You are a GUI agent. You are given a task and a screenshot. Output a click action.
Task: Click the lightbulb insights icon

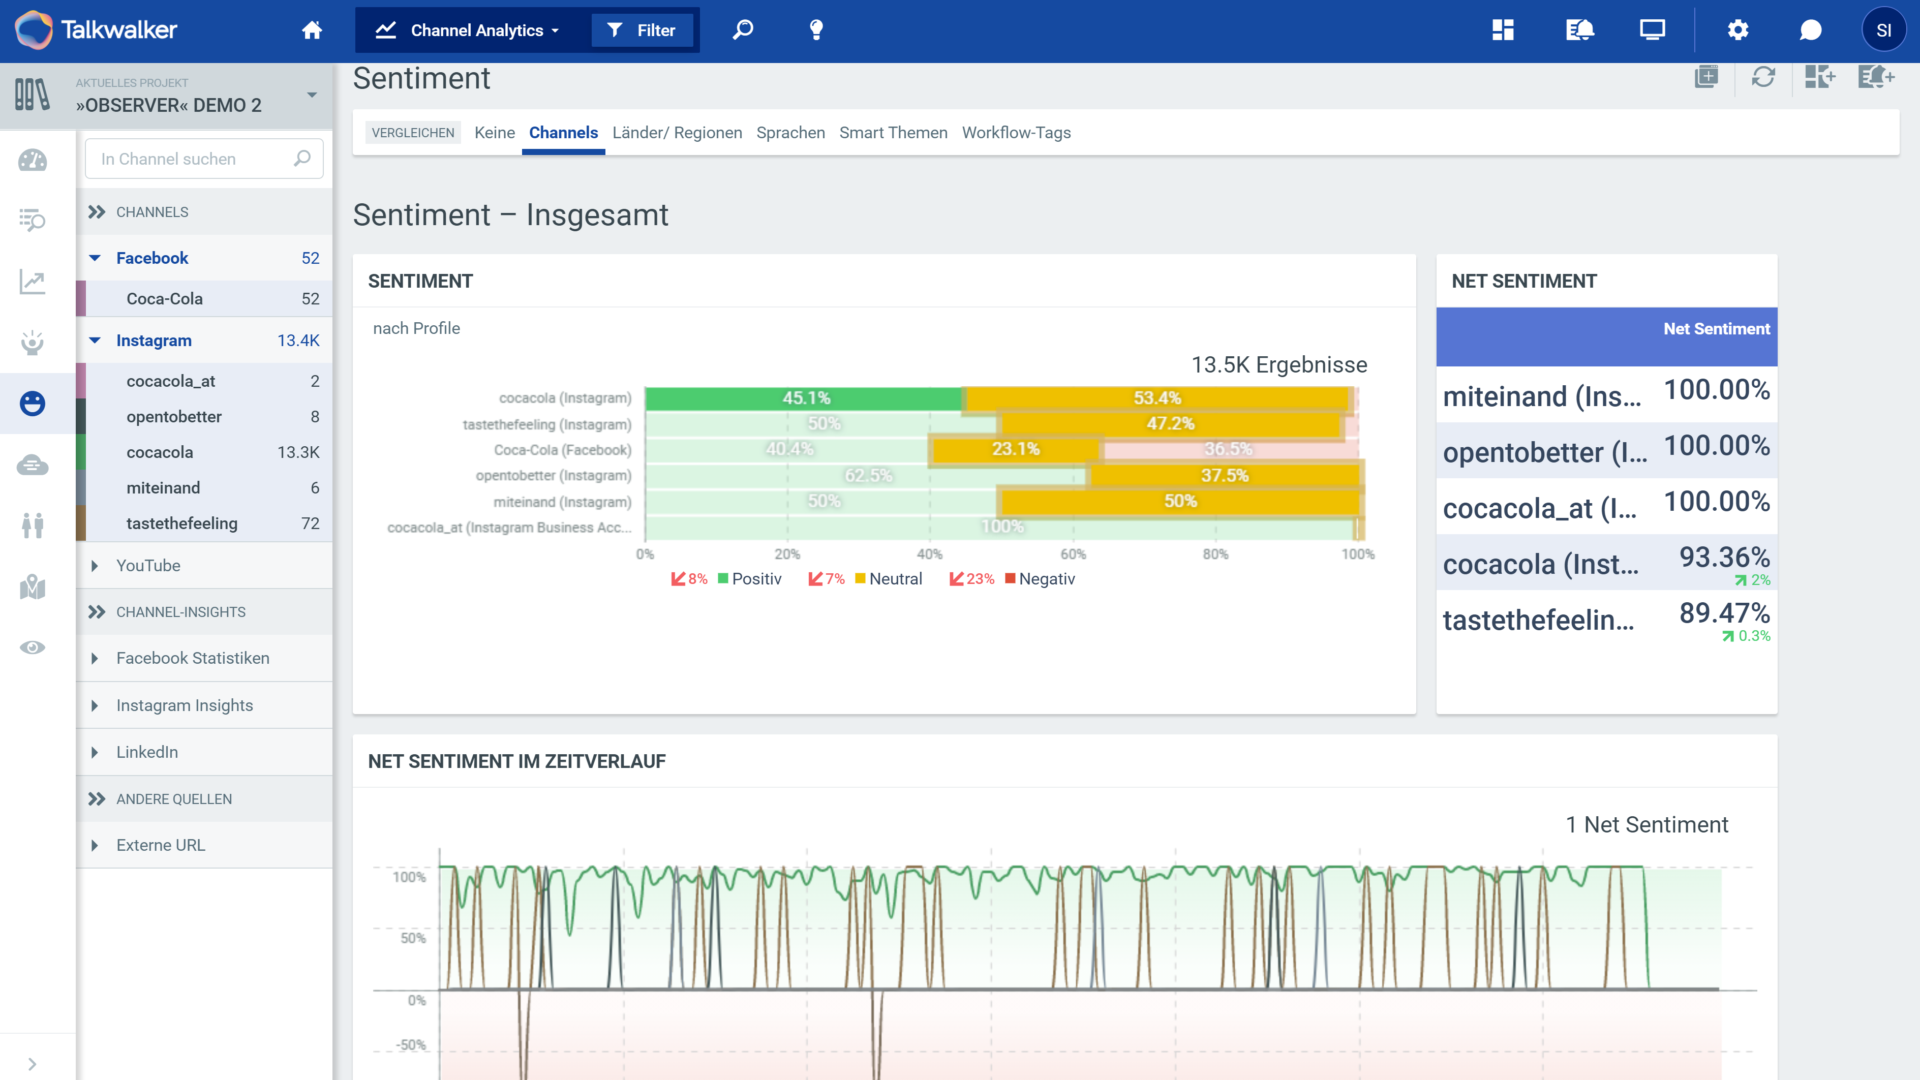816,30
